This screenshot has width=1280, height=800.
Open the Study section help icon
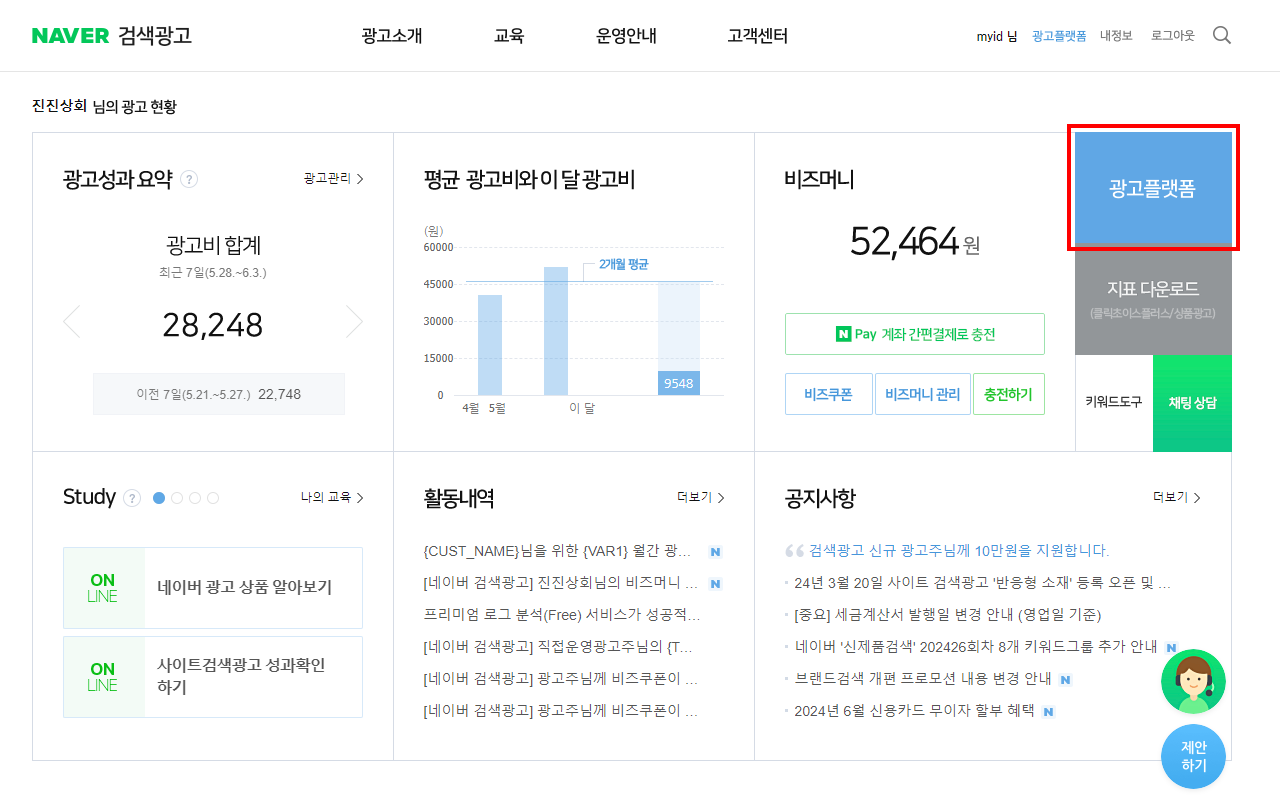131,497
